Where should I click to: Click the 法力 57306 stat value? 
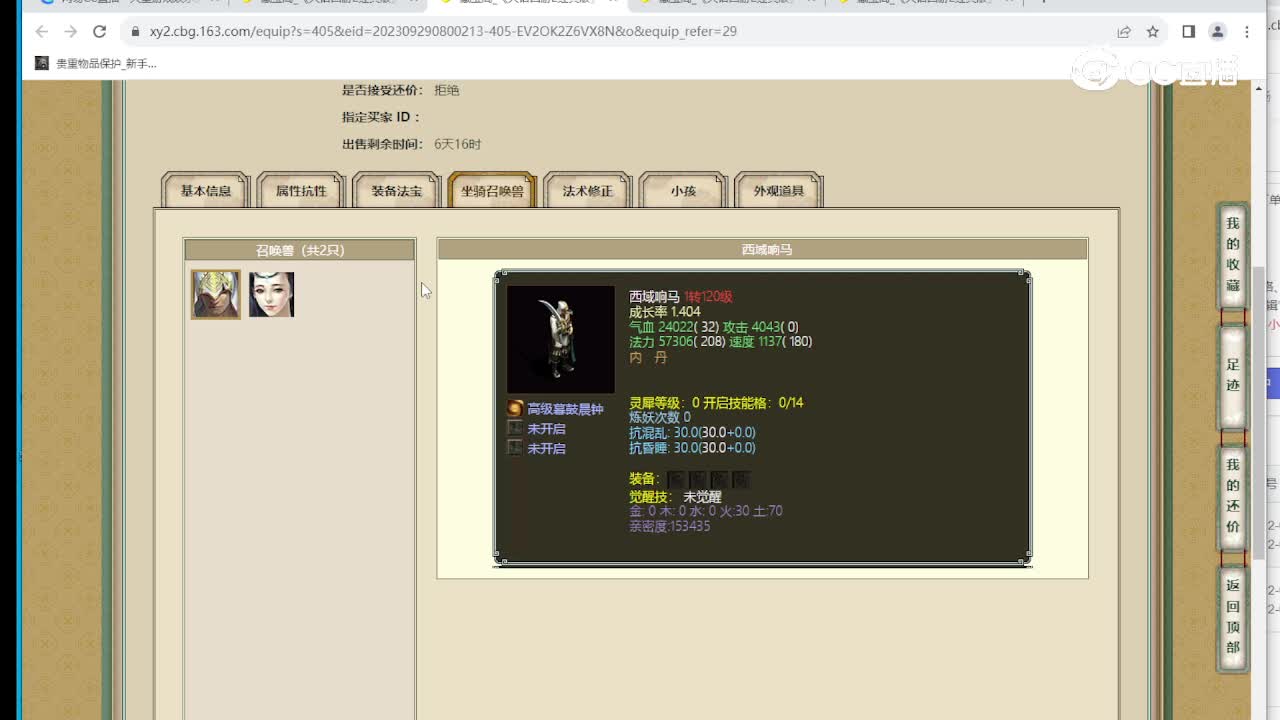[677, 342]
